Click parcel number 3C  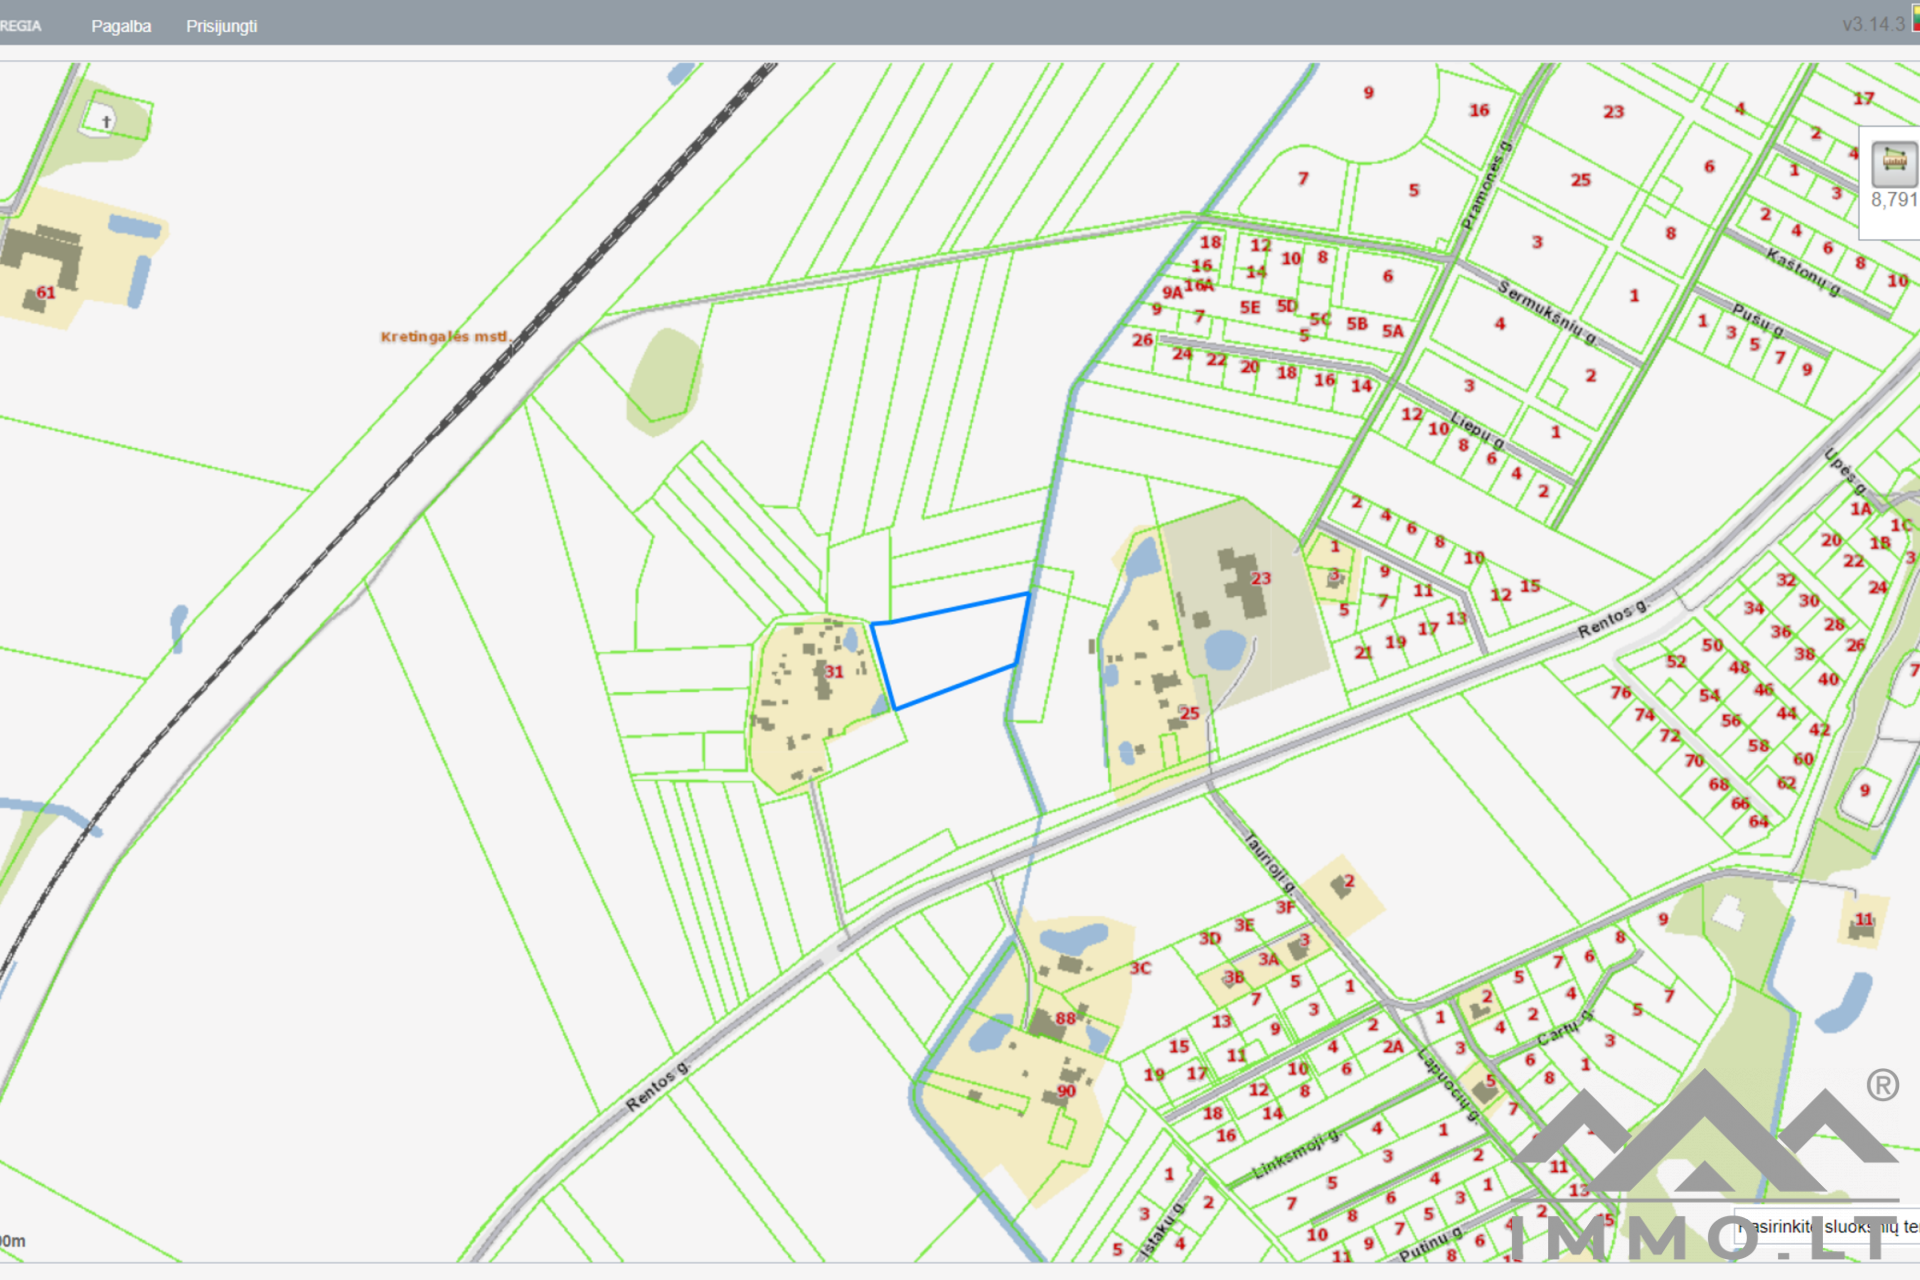tap(1141, 968)
